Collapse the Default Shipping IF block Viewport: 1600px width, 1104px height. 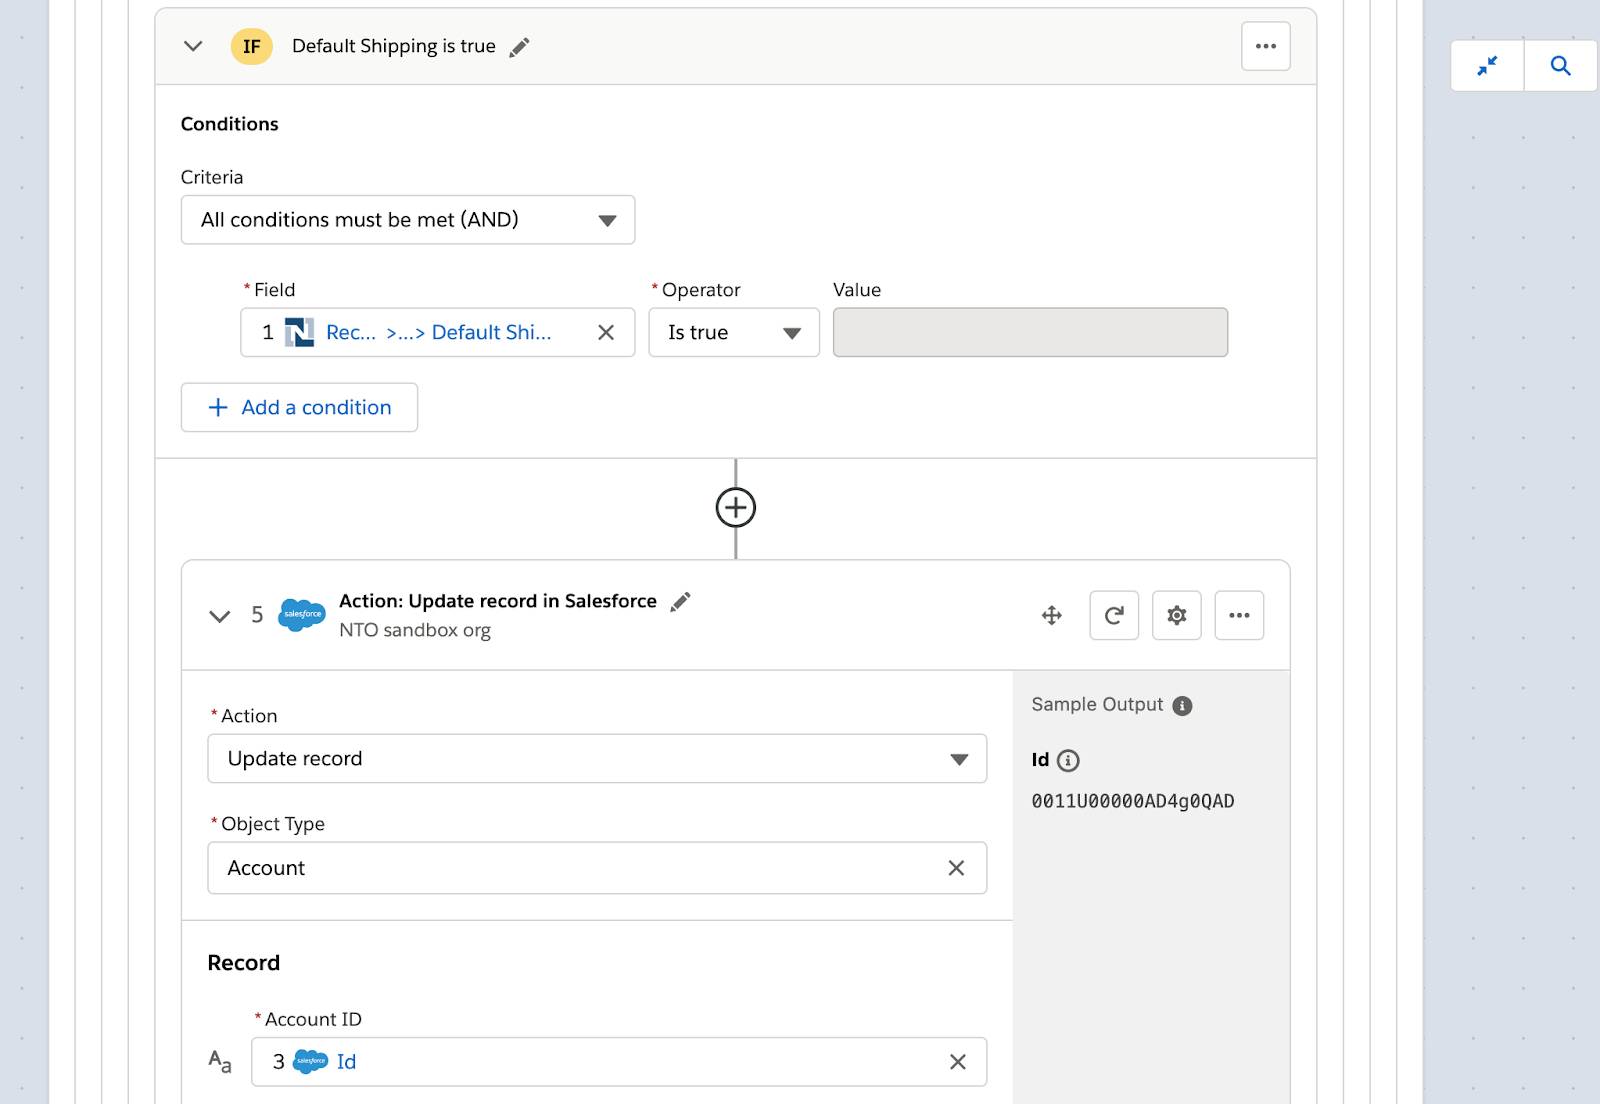[194, 46]
